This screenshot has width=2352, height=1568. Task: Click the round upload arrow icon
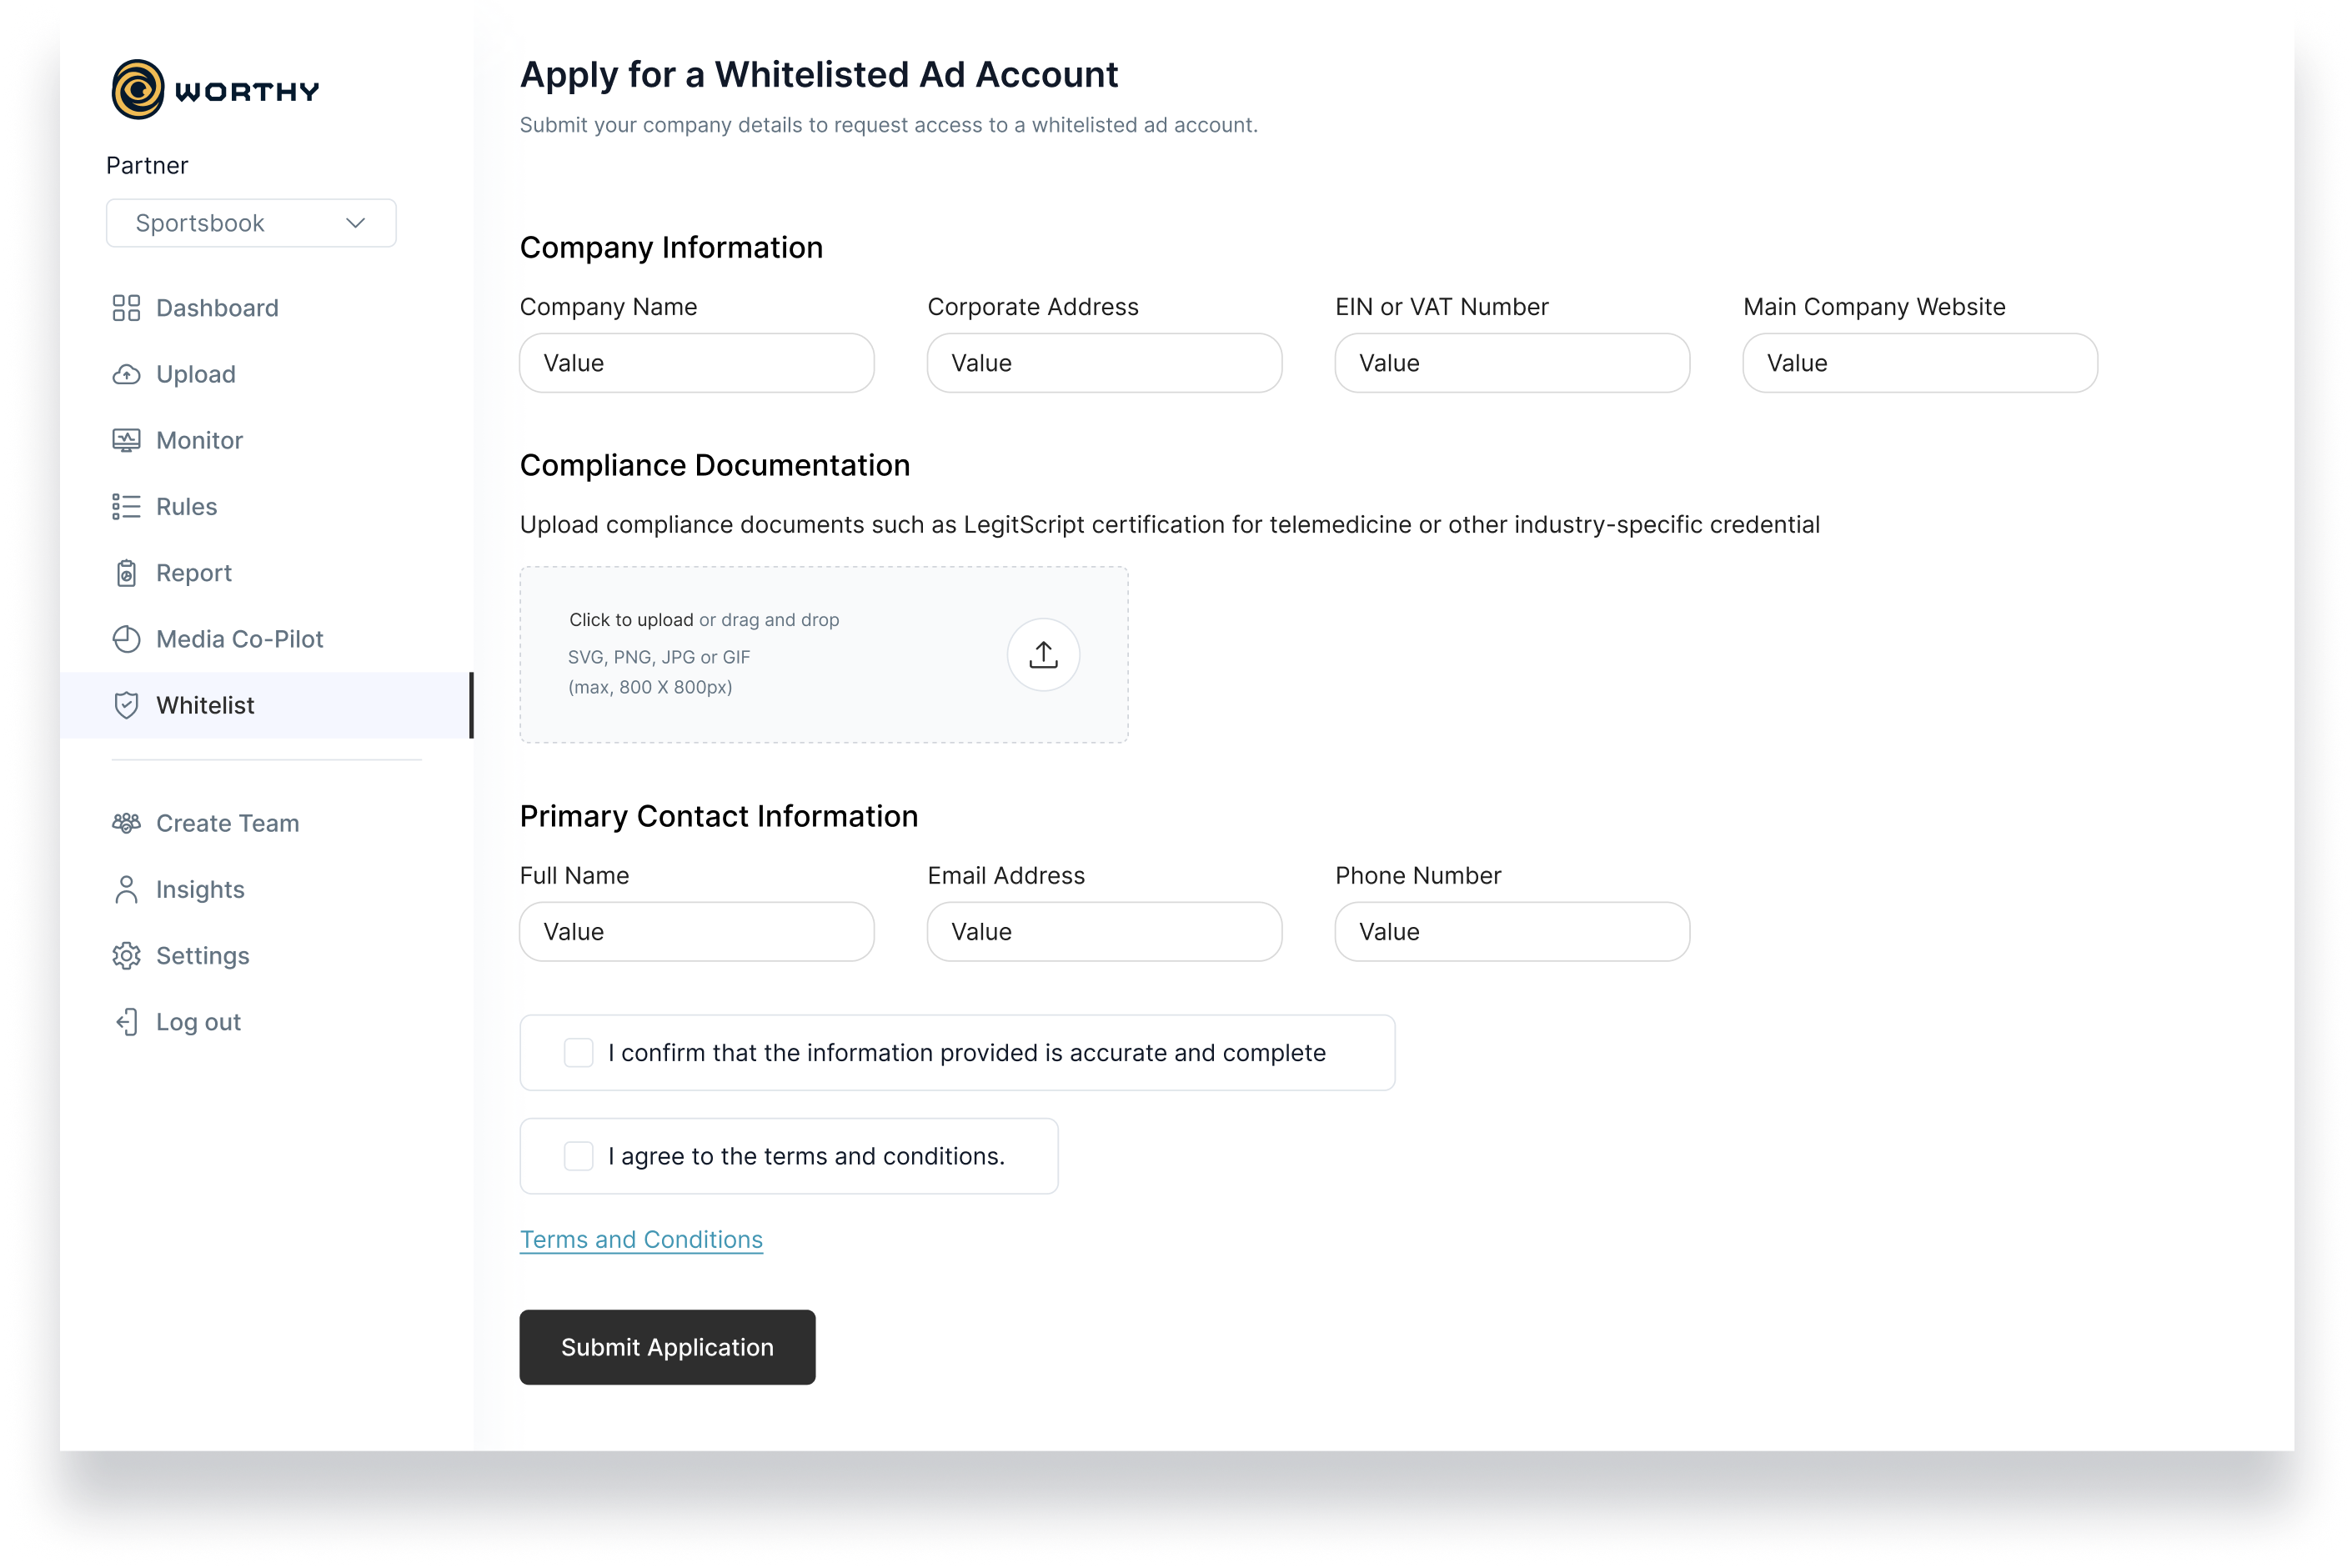click(1043, 655)
